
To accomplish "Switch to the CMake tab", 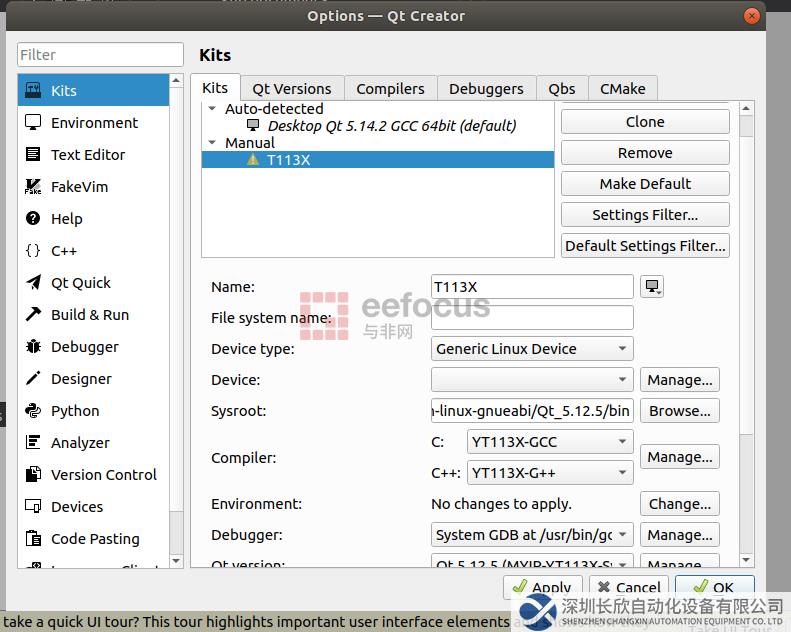I will click(x=623, y=89).
